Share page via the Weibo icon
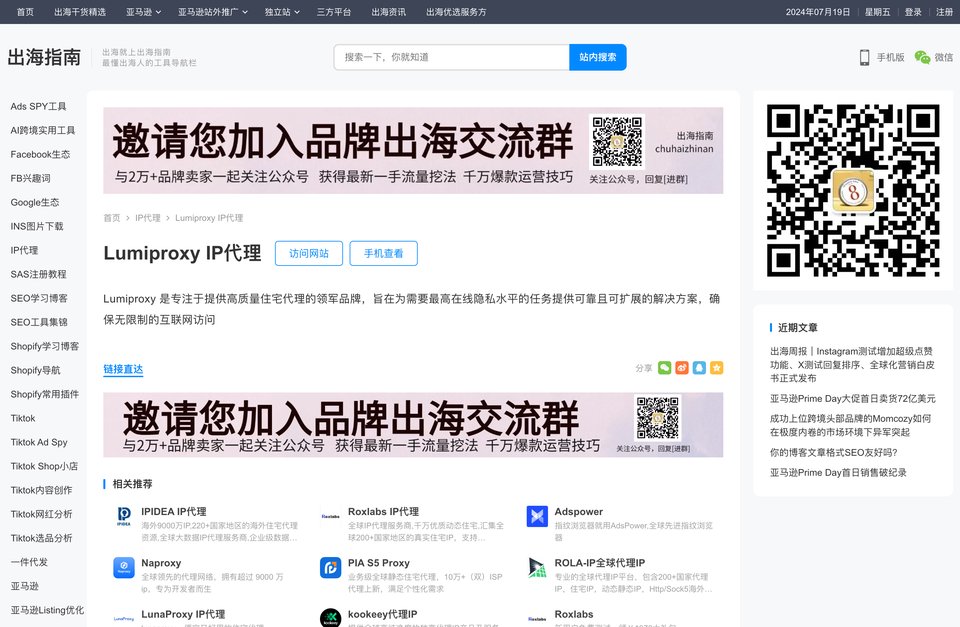Viewport: 960px width, 627px height. 681,367
